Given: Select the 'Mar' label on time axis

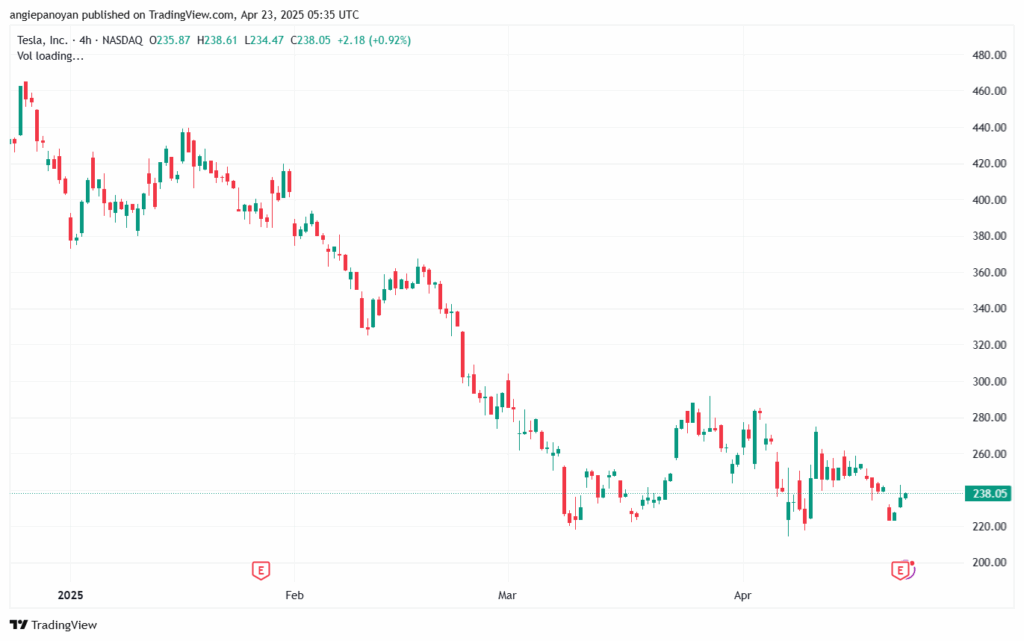Looking at the screenshot, I should coord(508,596).
